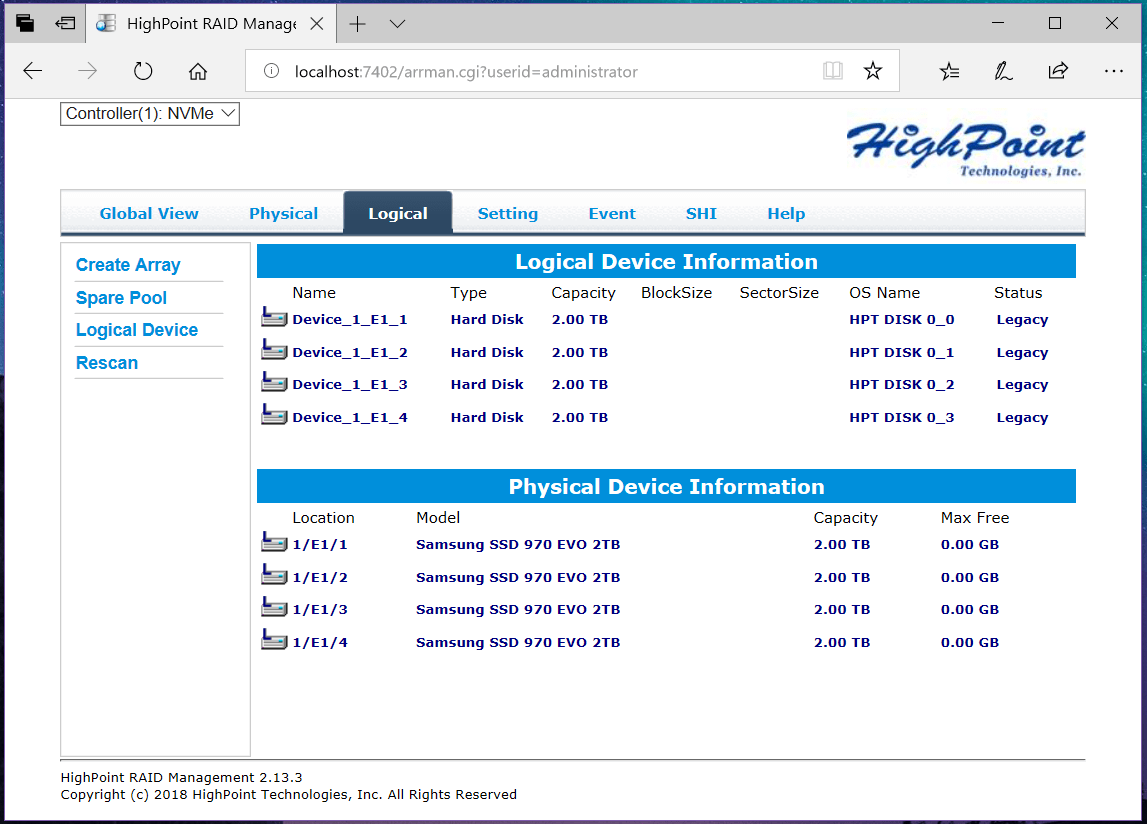Open the reading view book icon
The image size is (1147, 824).
(832, 71)
